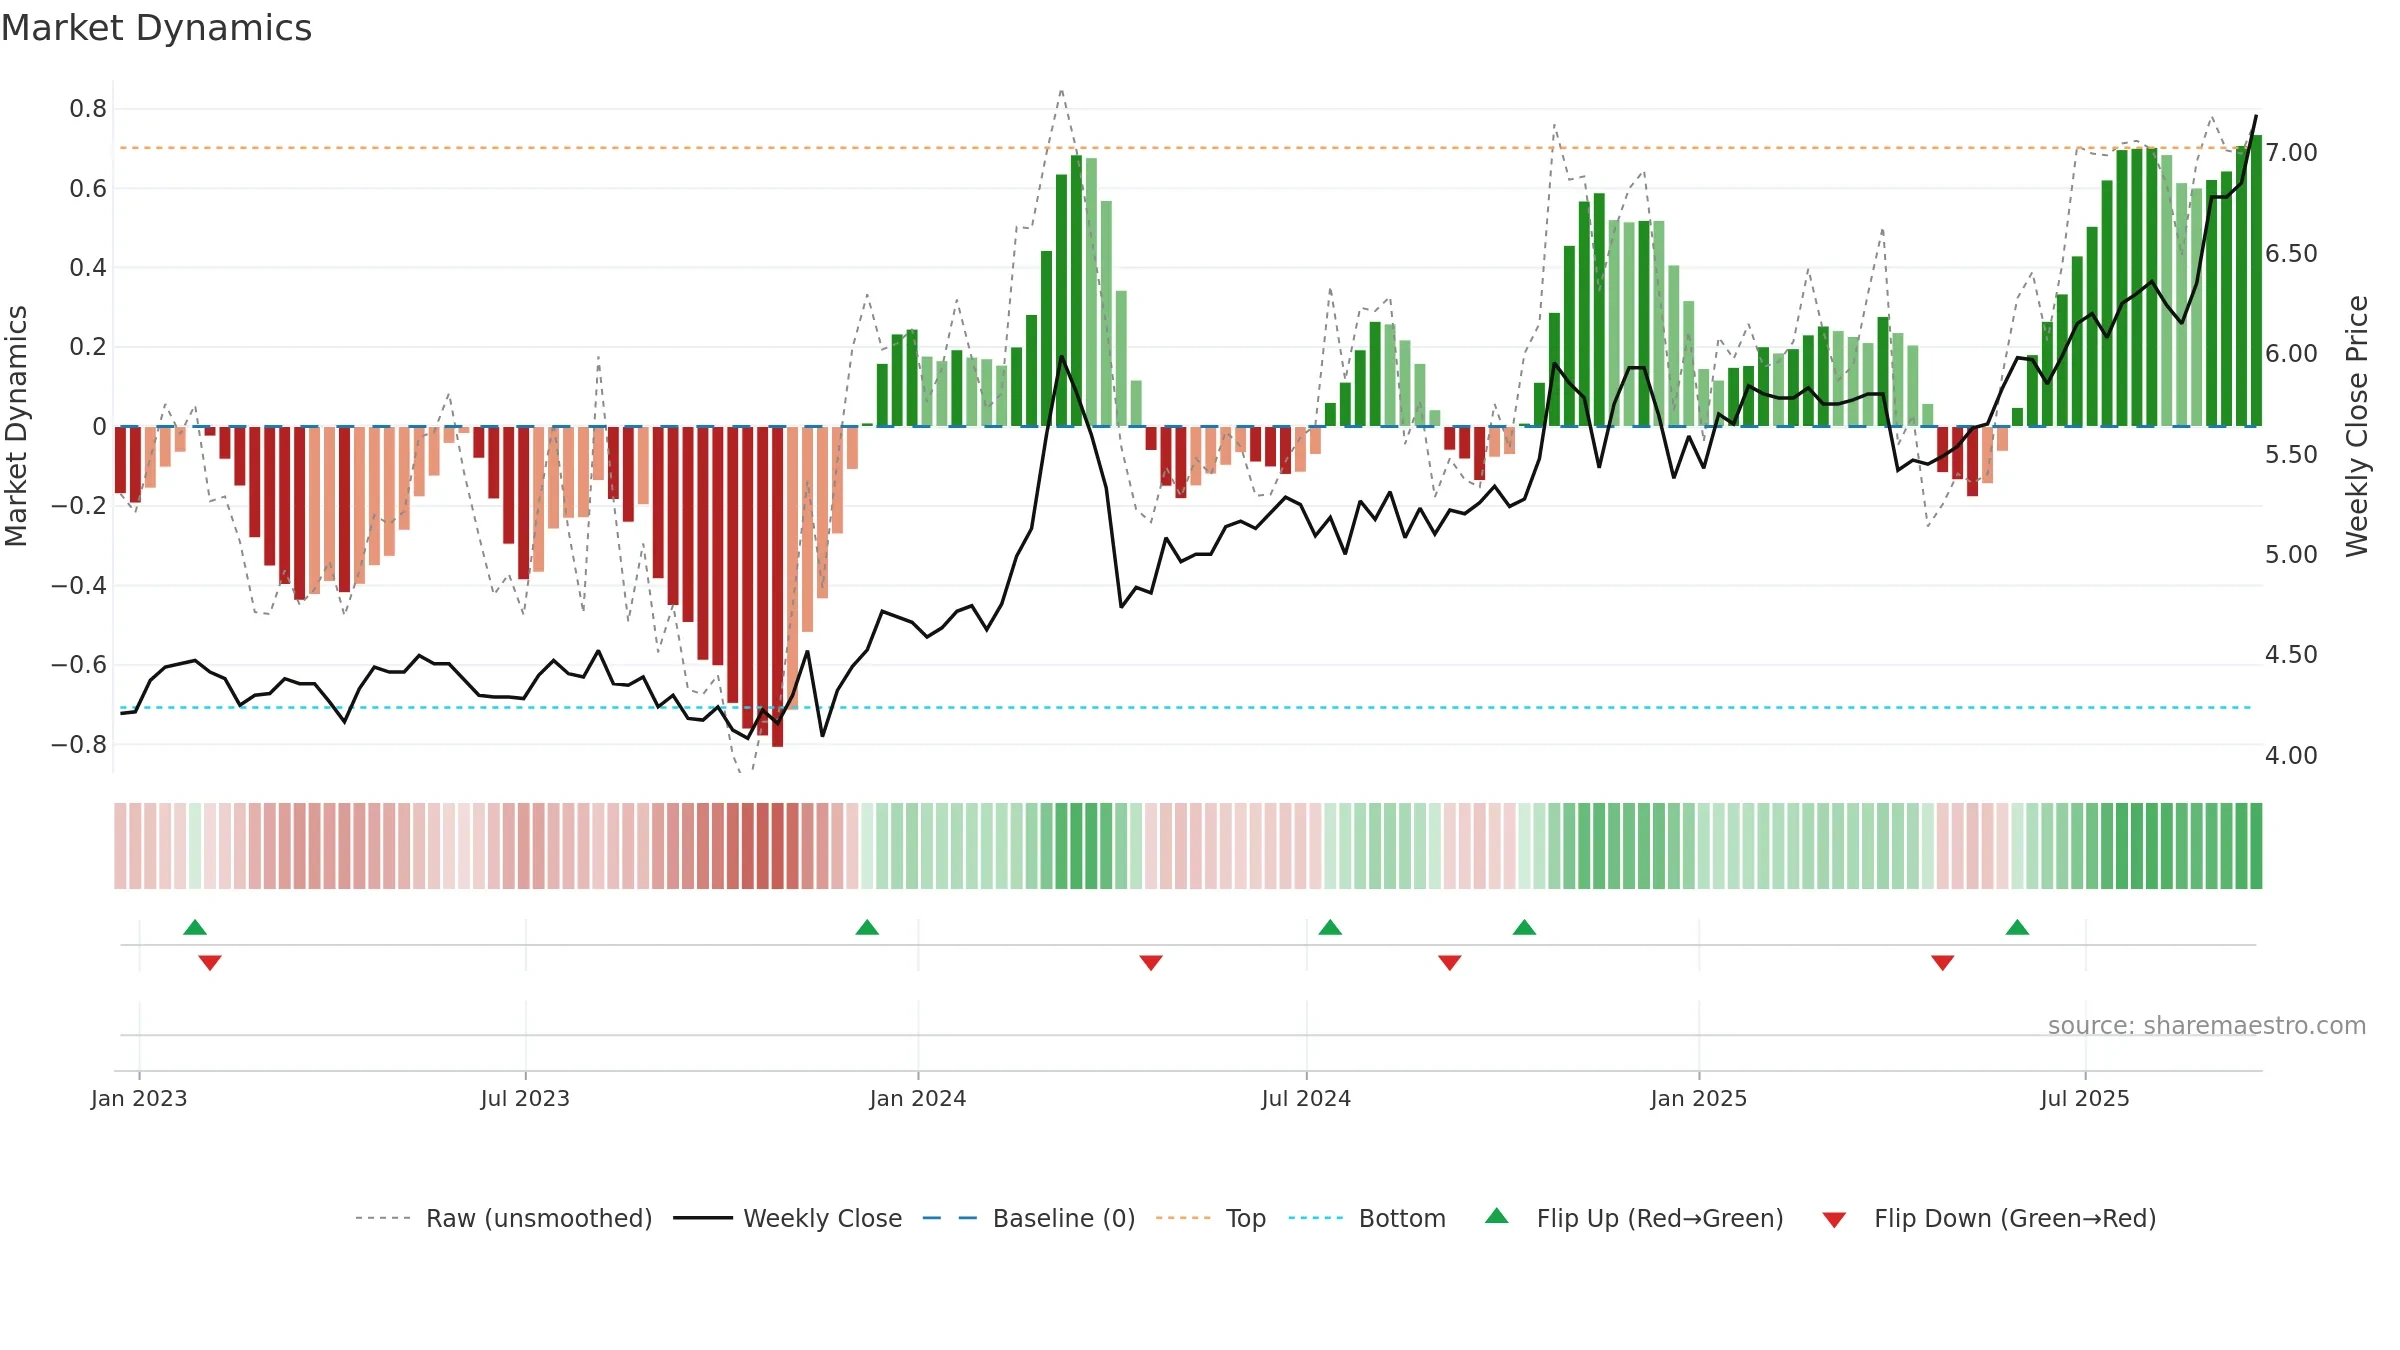
Task: Click the 0 baseline tick label on left axis
Action: tap(99, 426)
